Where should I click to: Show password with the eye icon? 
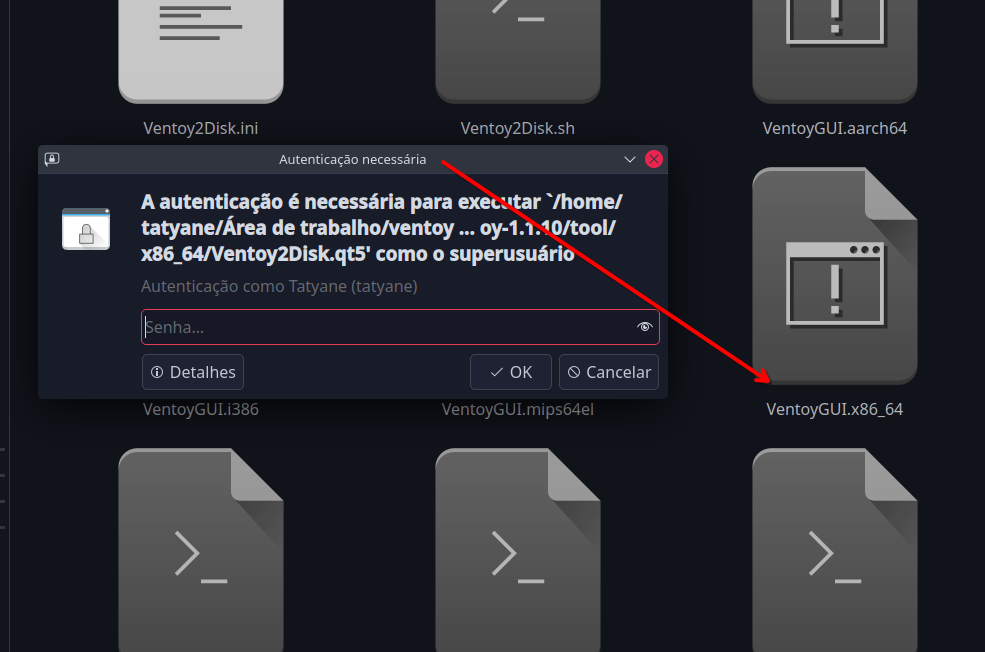coord(644,327)
